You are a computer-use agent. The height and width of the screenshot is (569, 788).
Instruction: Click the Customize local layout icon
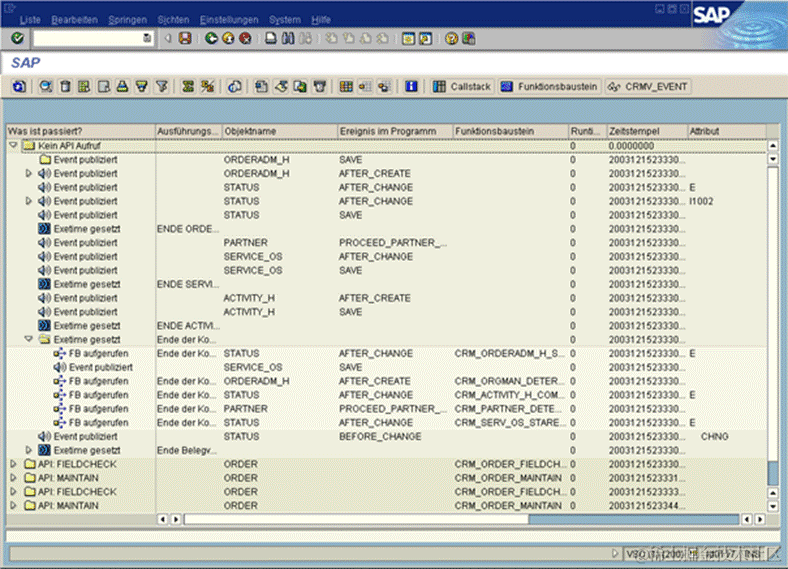[468, 38]
